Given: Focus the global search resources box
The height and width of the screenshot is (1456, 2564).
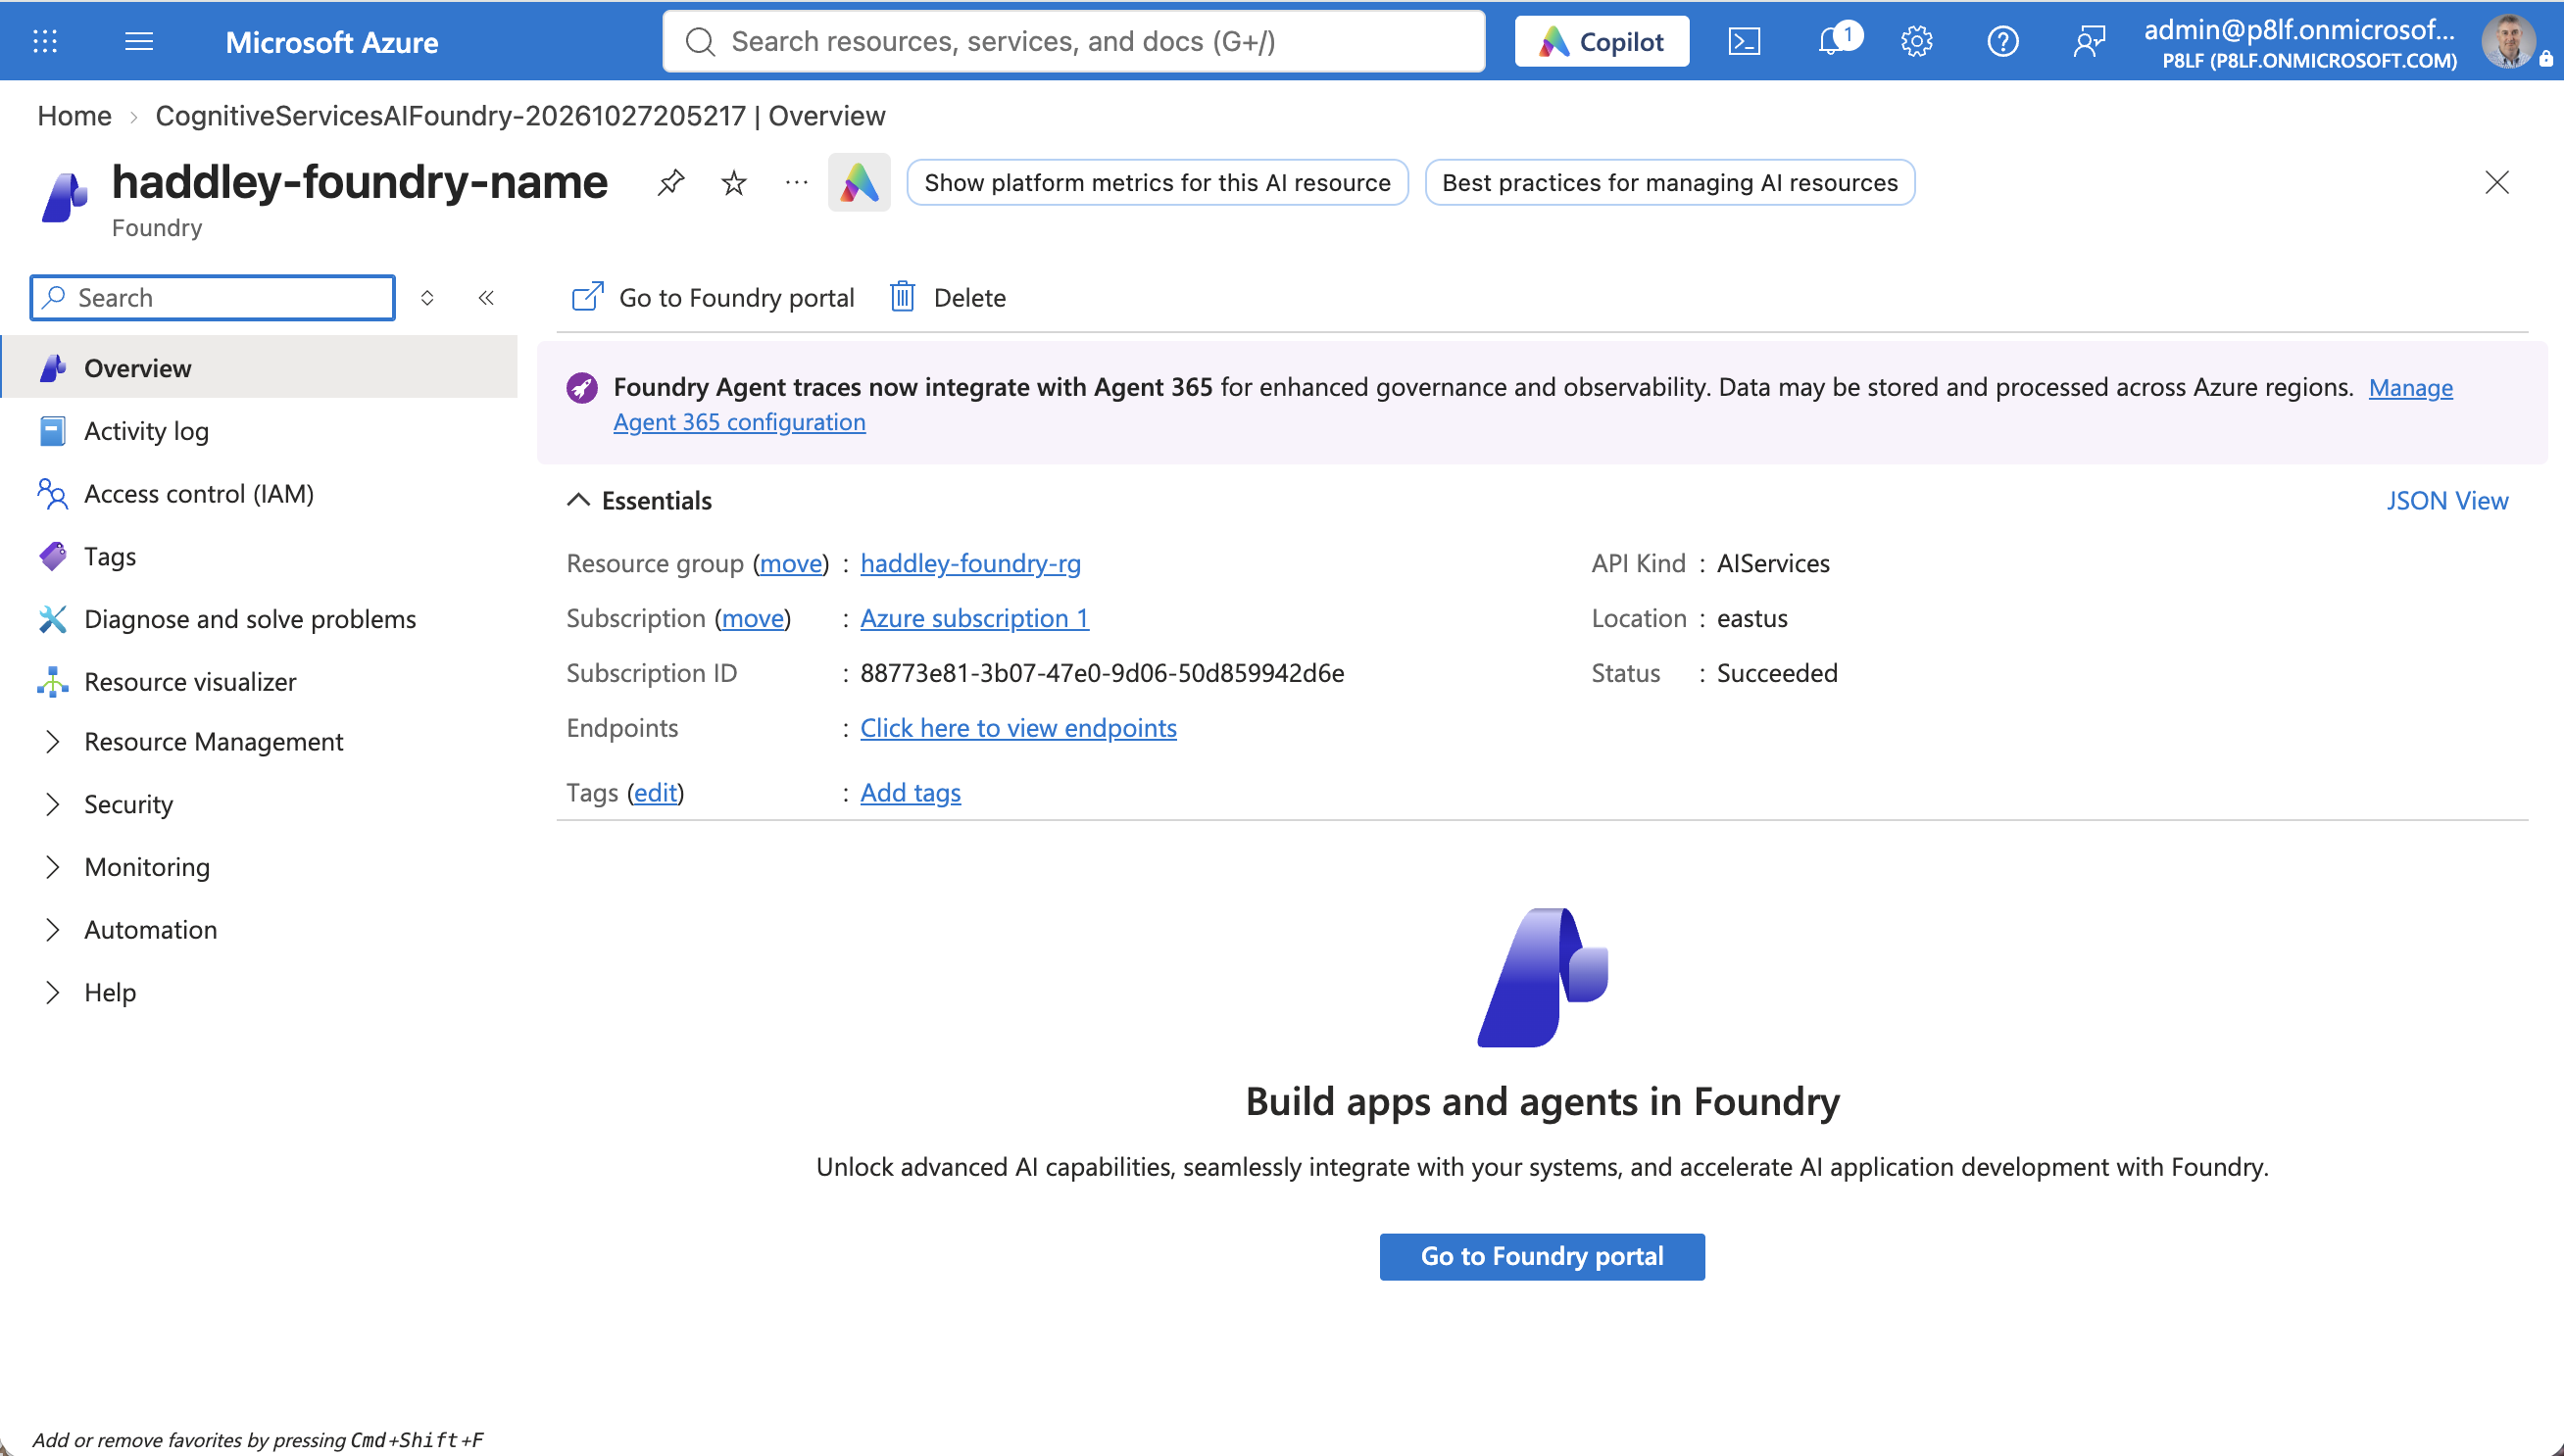Looking at the screenshot, I should [1073, 41].
